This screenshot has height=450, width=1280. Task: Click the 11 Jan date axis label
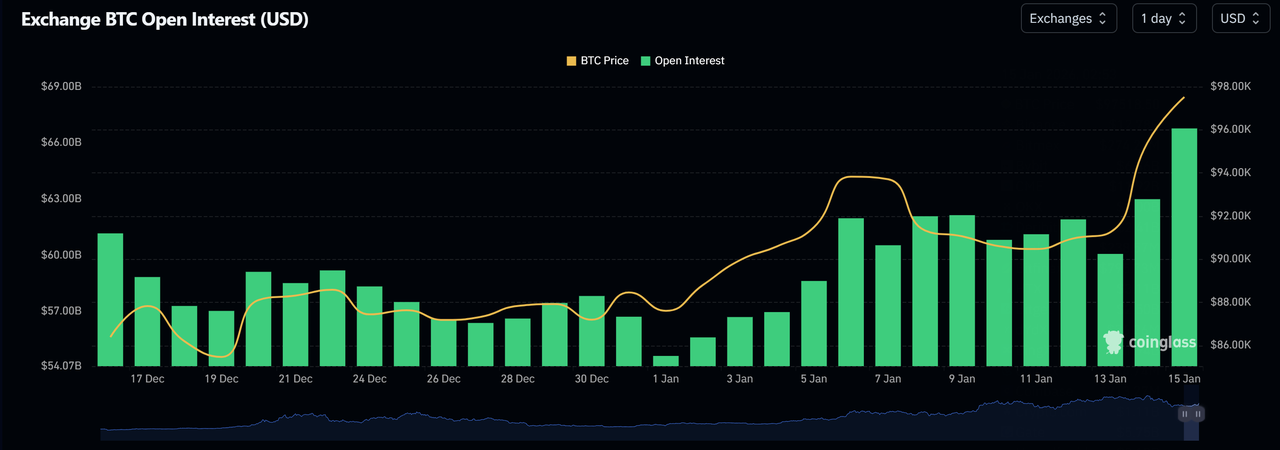[1036, 379]
